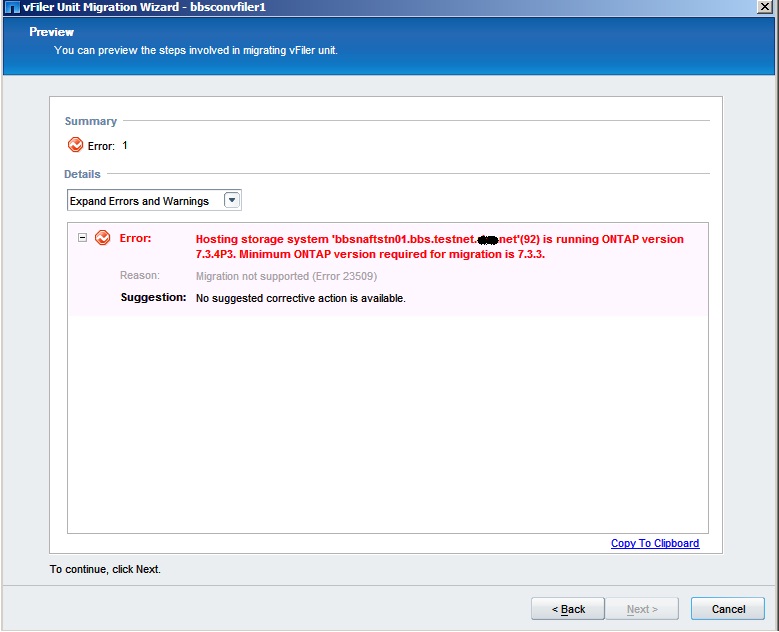
Task: Click the NetApp icon in the title bar
Action: [x=12, y=7]
